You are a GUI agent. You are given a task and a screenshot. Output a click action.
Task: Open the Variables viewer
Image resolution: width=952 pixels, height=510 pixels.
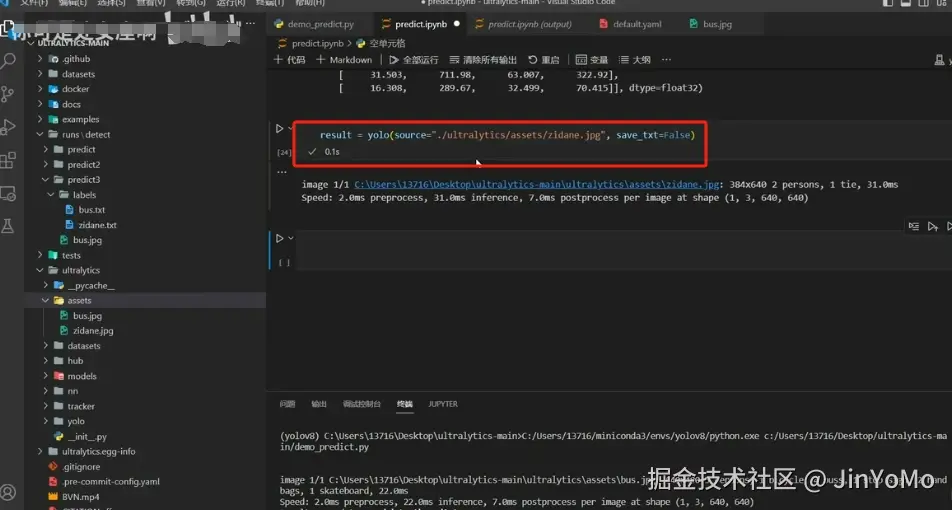tap(591, 60)
